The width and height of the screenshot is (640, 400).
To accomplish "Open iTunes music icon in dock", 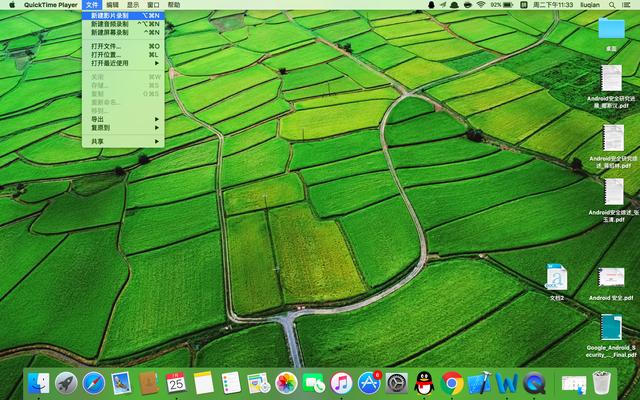I will pyautogui.click(x=341, y=382).
